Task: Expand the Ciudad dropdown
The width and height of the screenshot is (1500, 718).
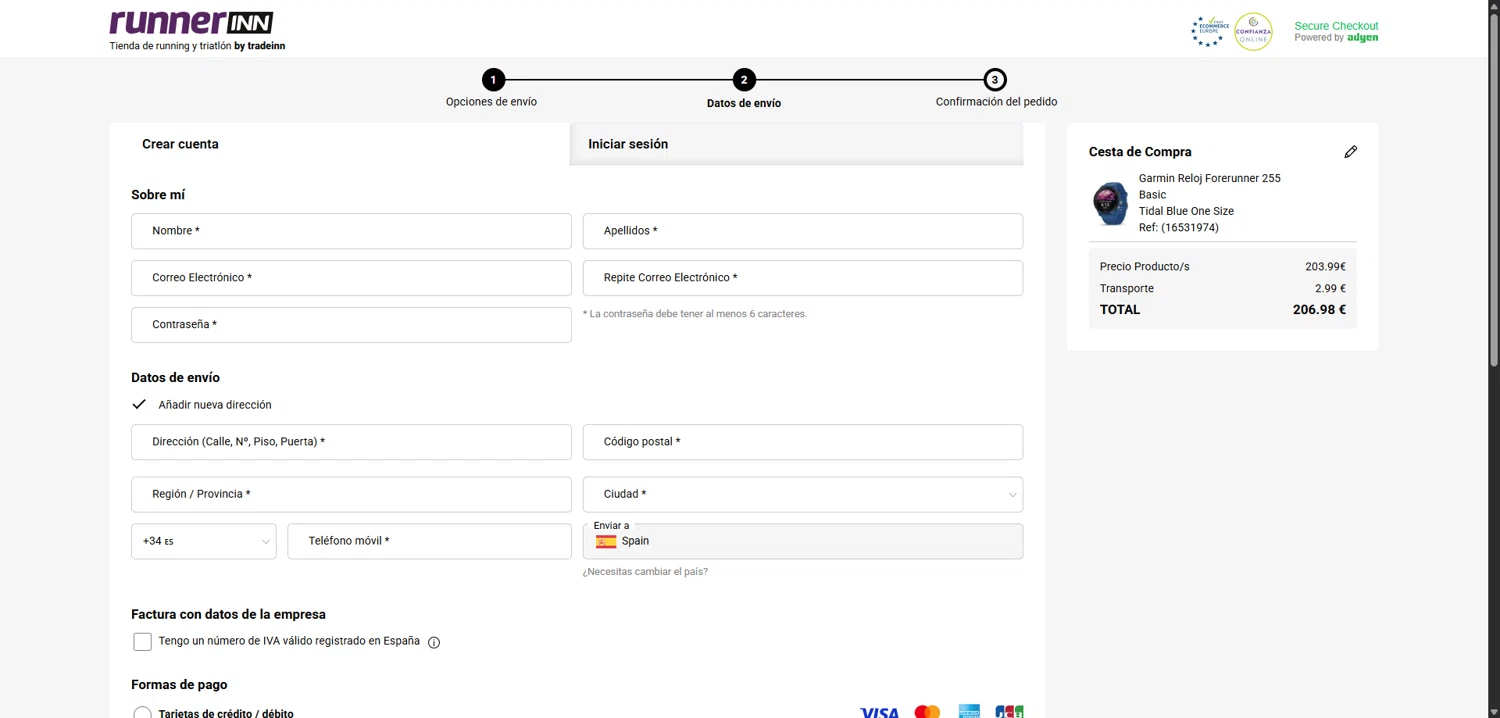Action: point(803,494)
